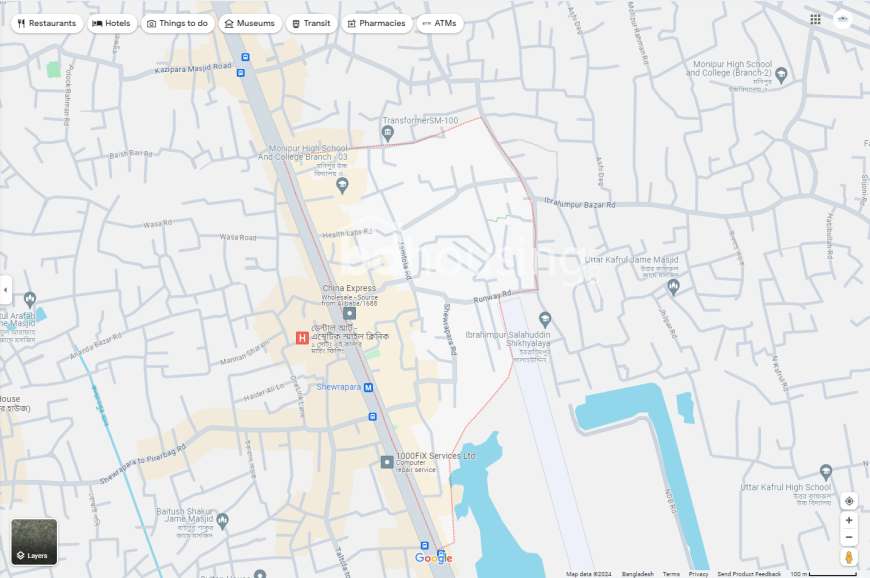Image resolution: width=870 pixels, height=578 pixels.
Task: Zoom in with the plus button
Action: tap(849, 520)
